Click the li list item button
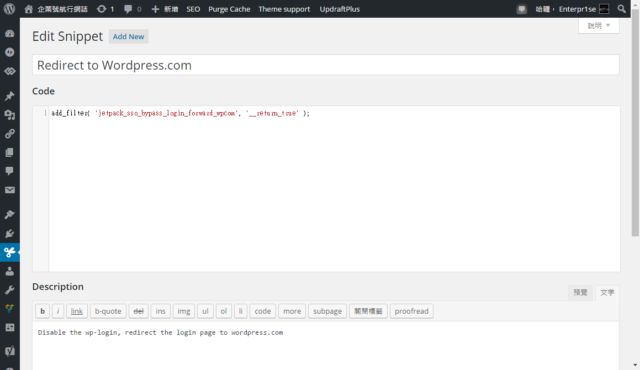Screen dimensions: 640x370 pyautogui.click(x=240, y=311)
